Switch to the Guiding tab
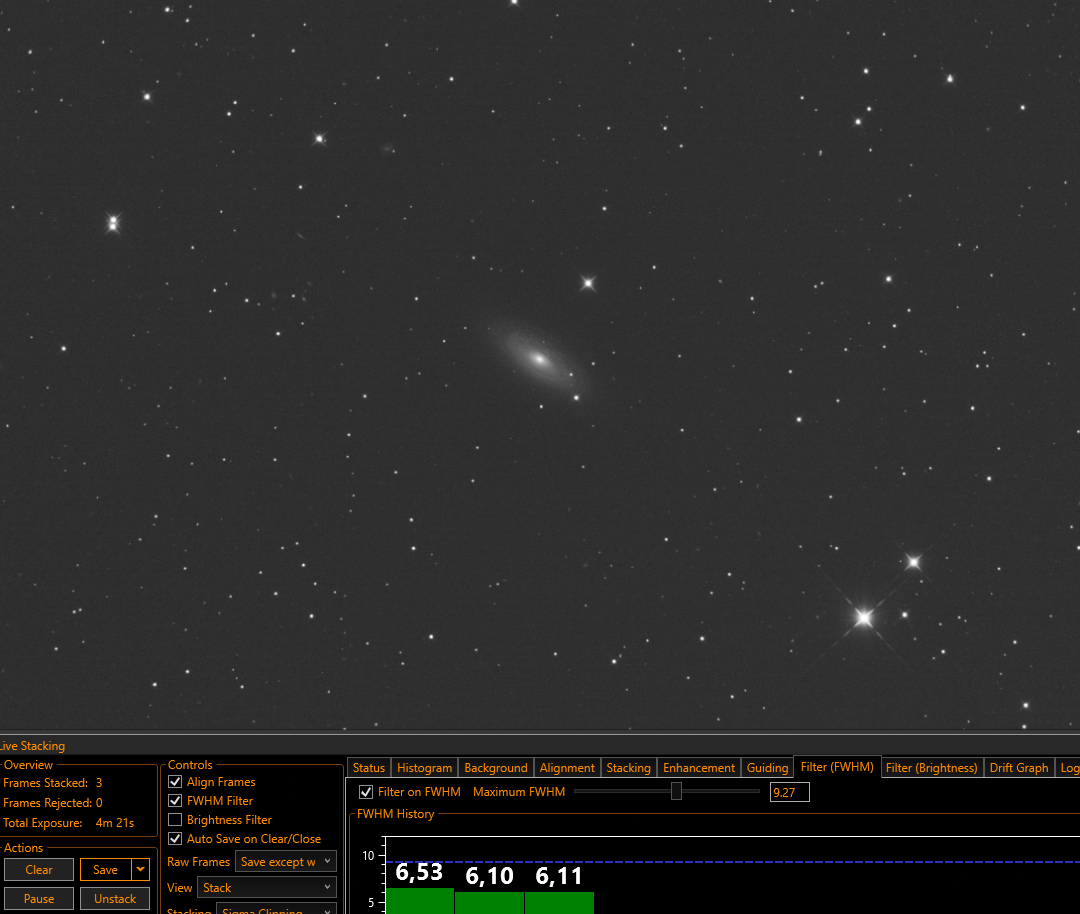1080x914 pixels. point(767,767)
